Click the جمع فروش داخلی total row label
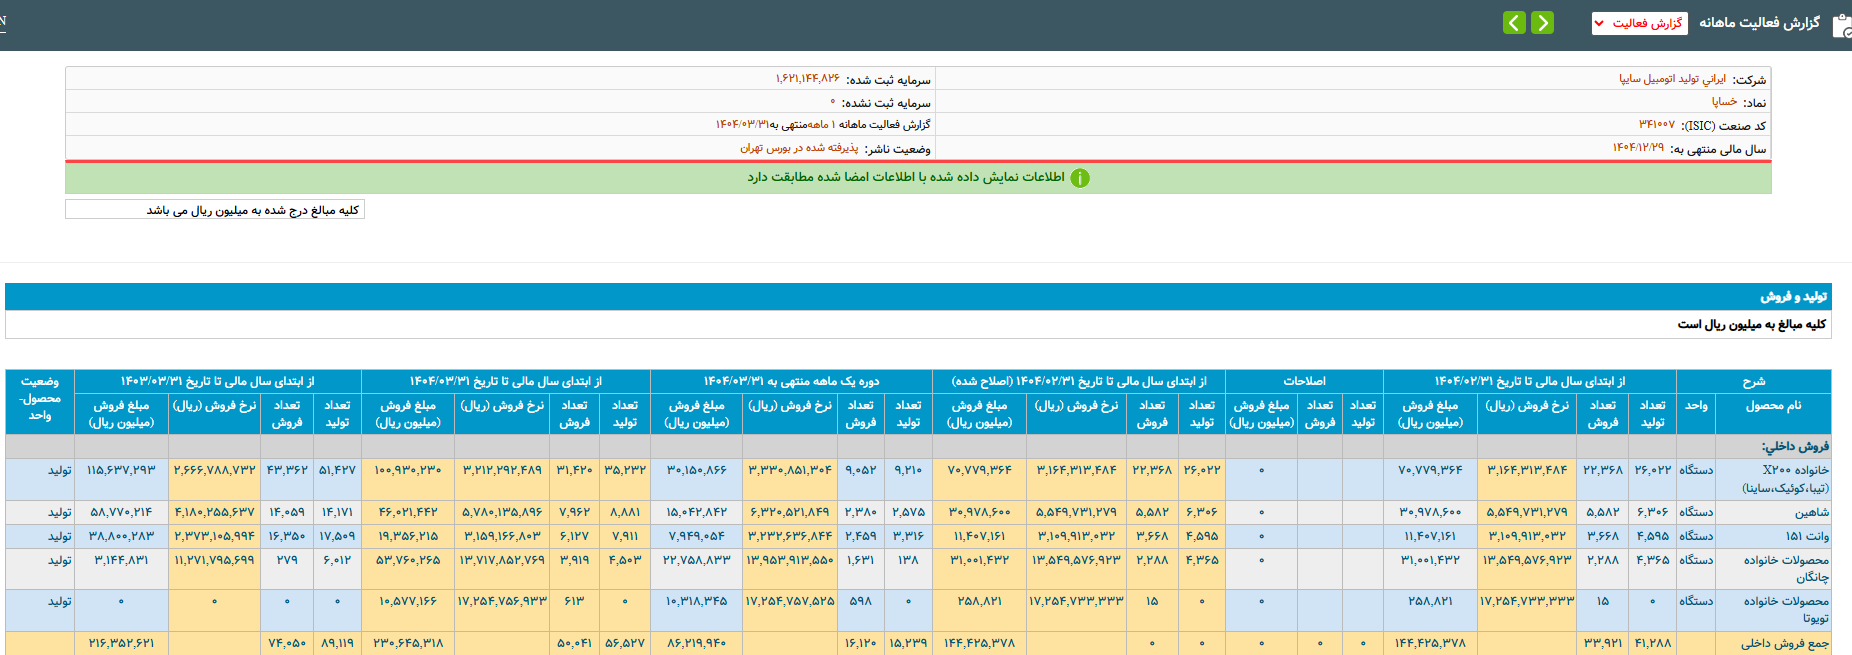 click(x=1784, y=643)
